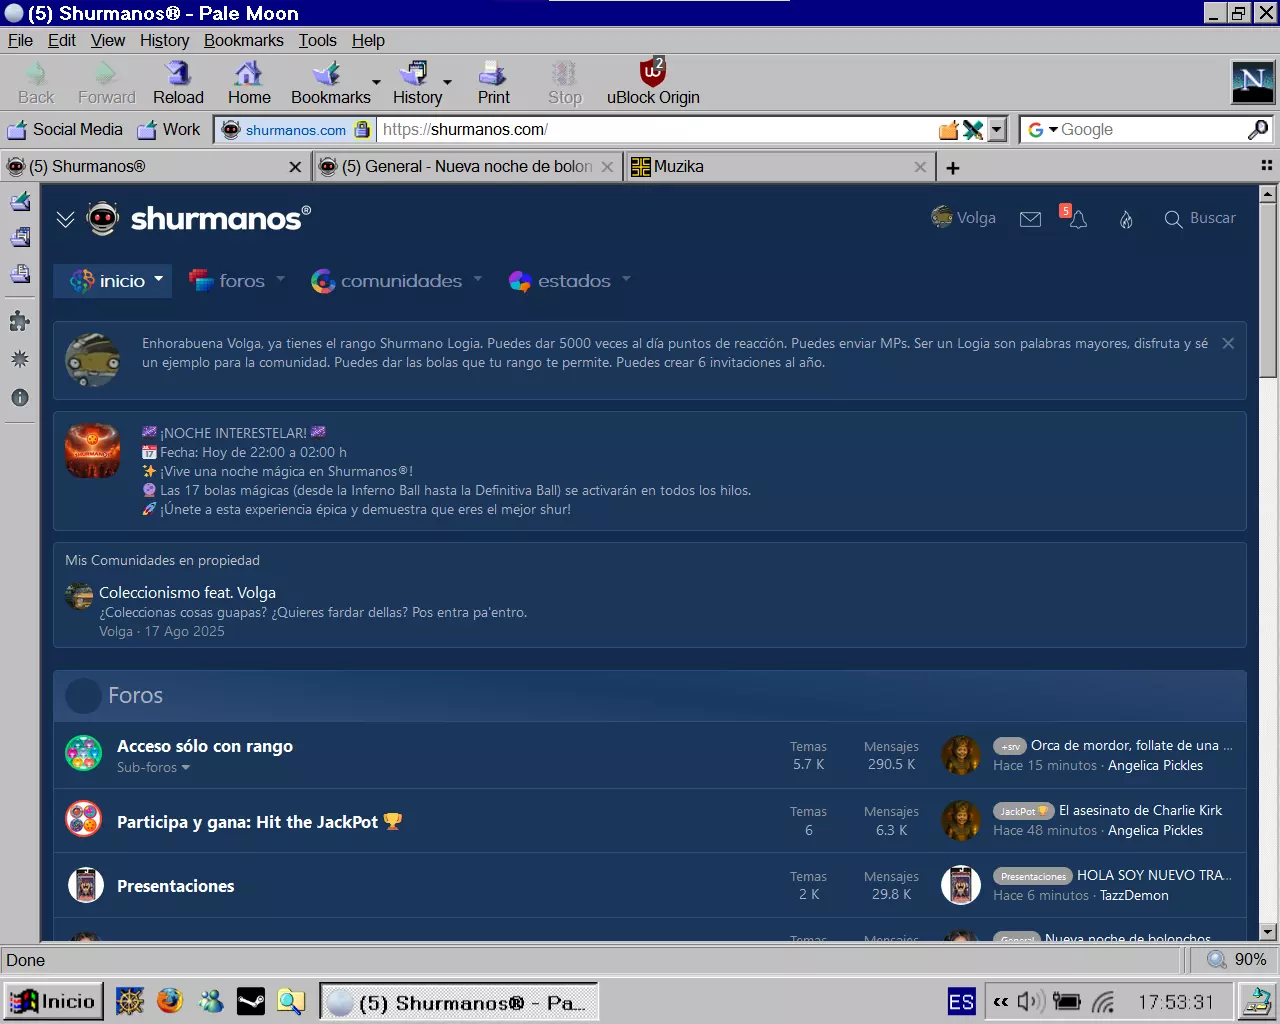Viewport: 1280px width, 1024px height.
Task: Click the page scrollbar down arrow
Action: 1268,932
